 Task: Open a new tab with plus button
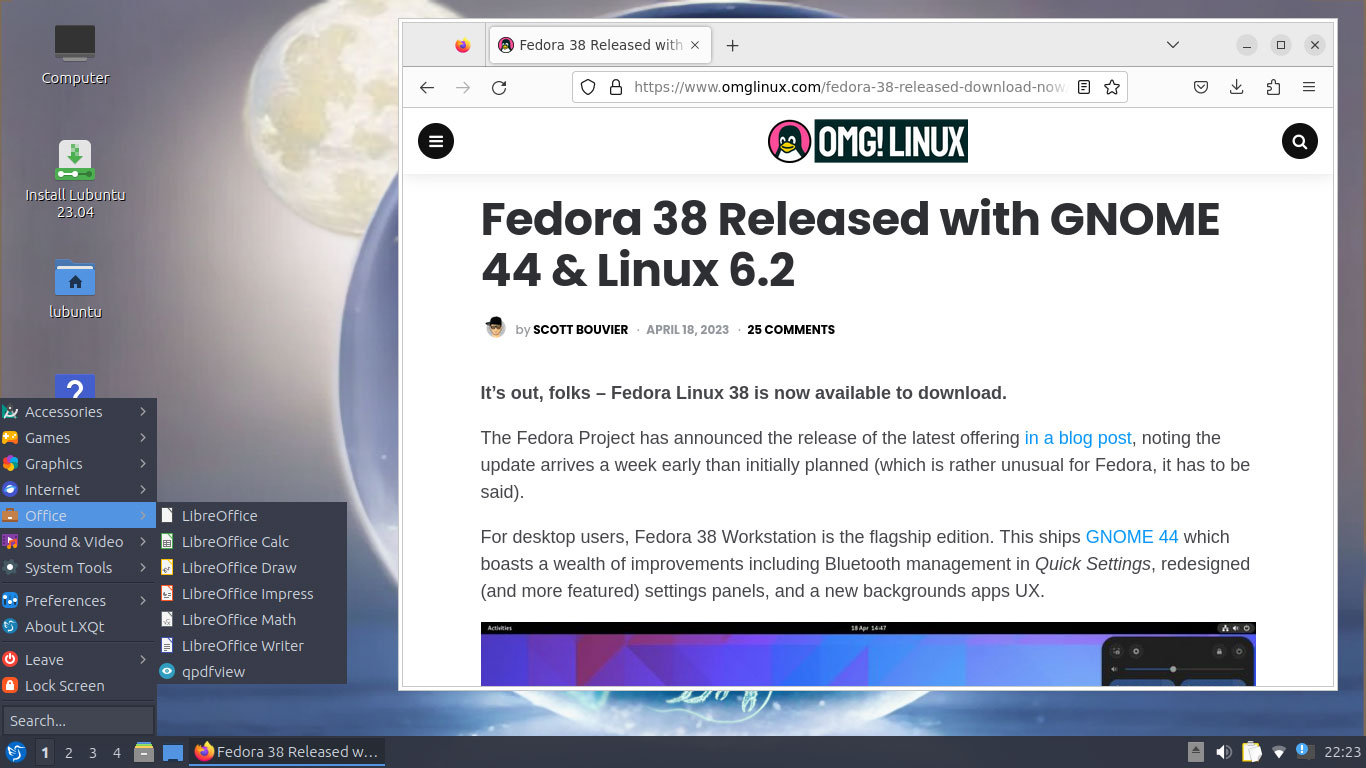click(x=732, y=45)
